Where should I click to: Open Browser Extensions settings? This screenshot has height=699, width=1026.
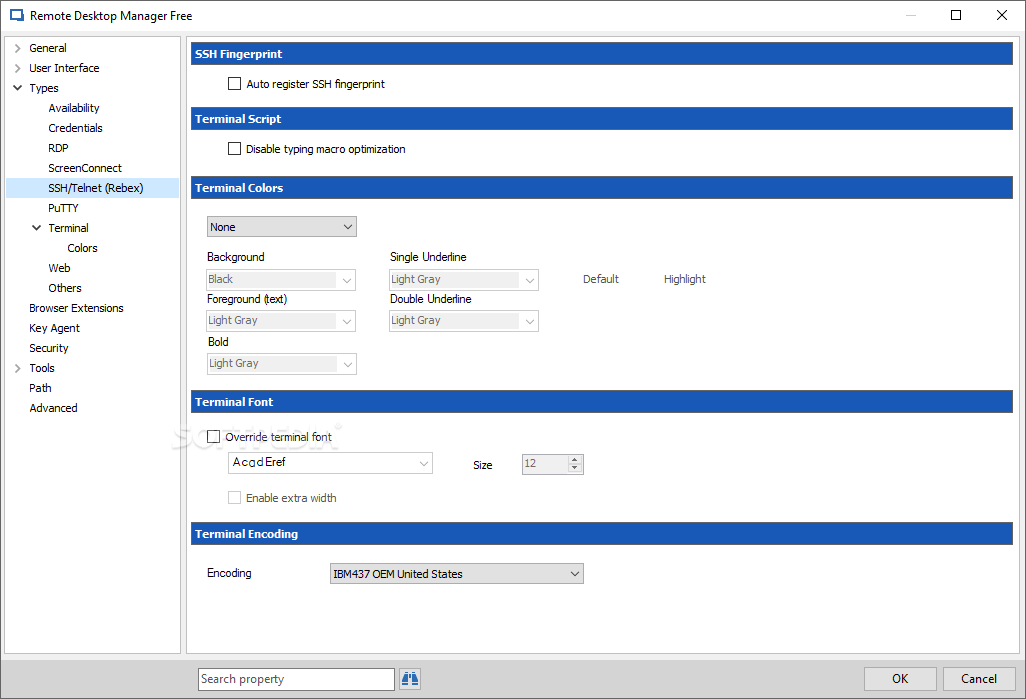point(77,308)
